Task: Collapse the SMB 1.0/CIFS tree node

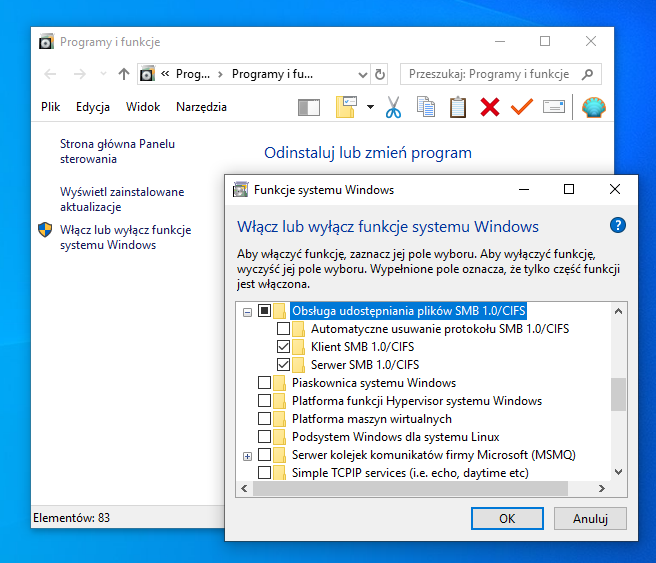Action: click(247, 312)
